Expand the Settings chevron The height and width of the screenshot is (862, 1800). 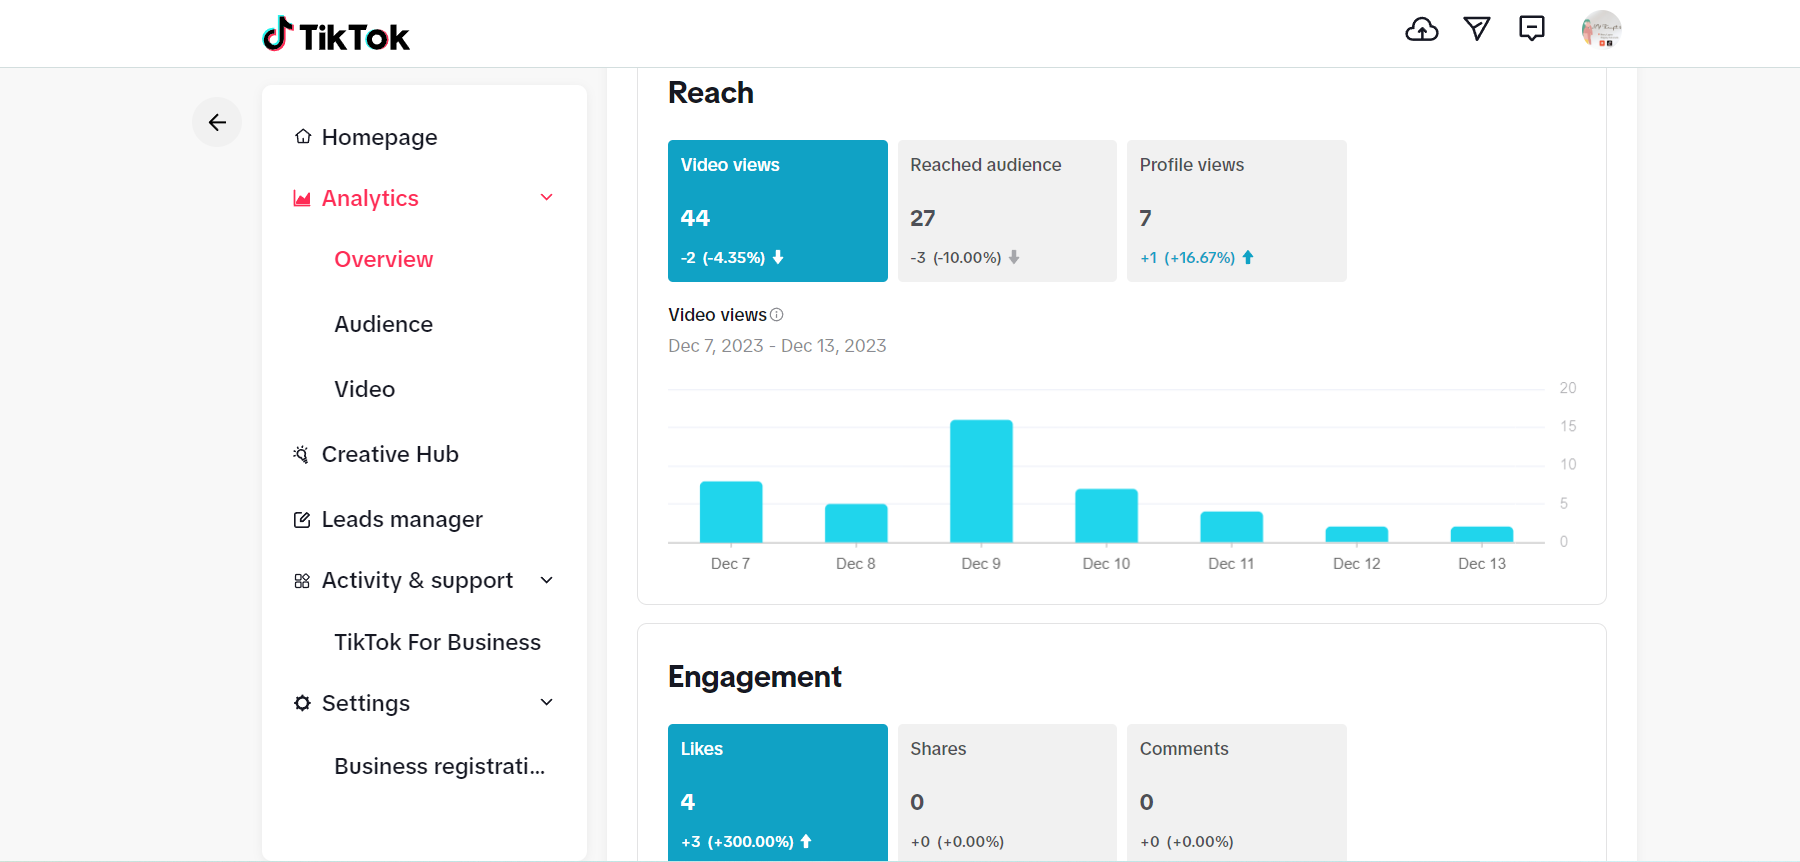pos(547,702)
